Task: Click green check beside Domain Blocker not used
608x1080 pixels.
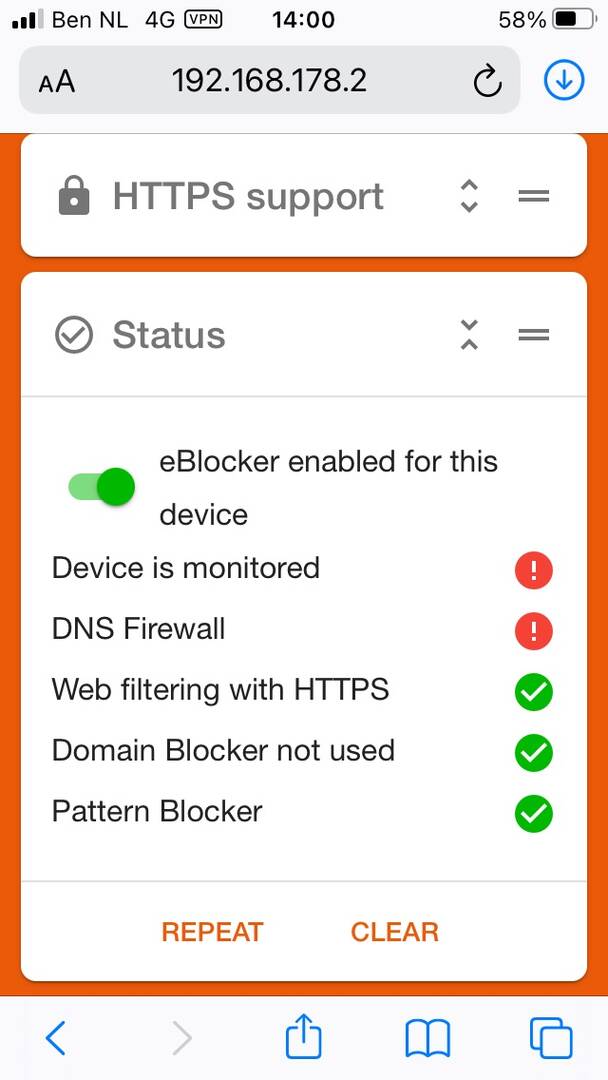Action: [x=534, y=753]
